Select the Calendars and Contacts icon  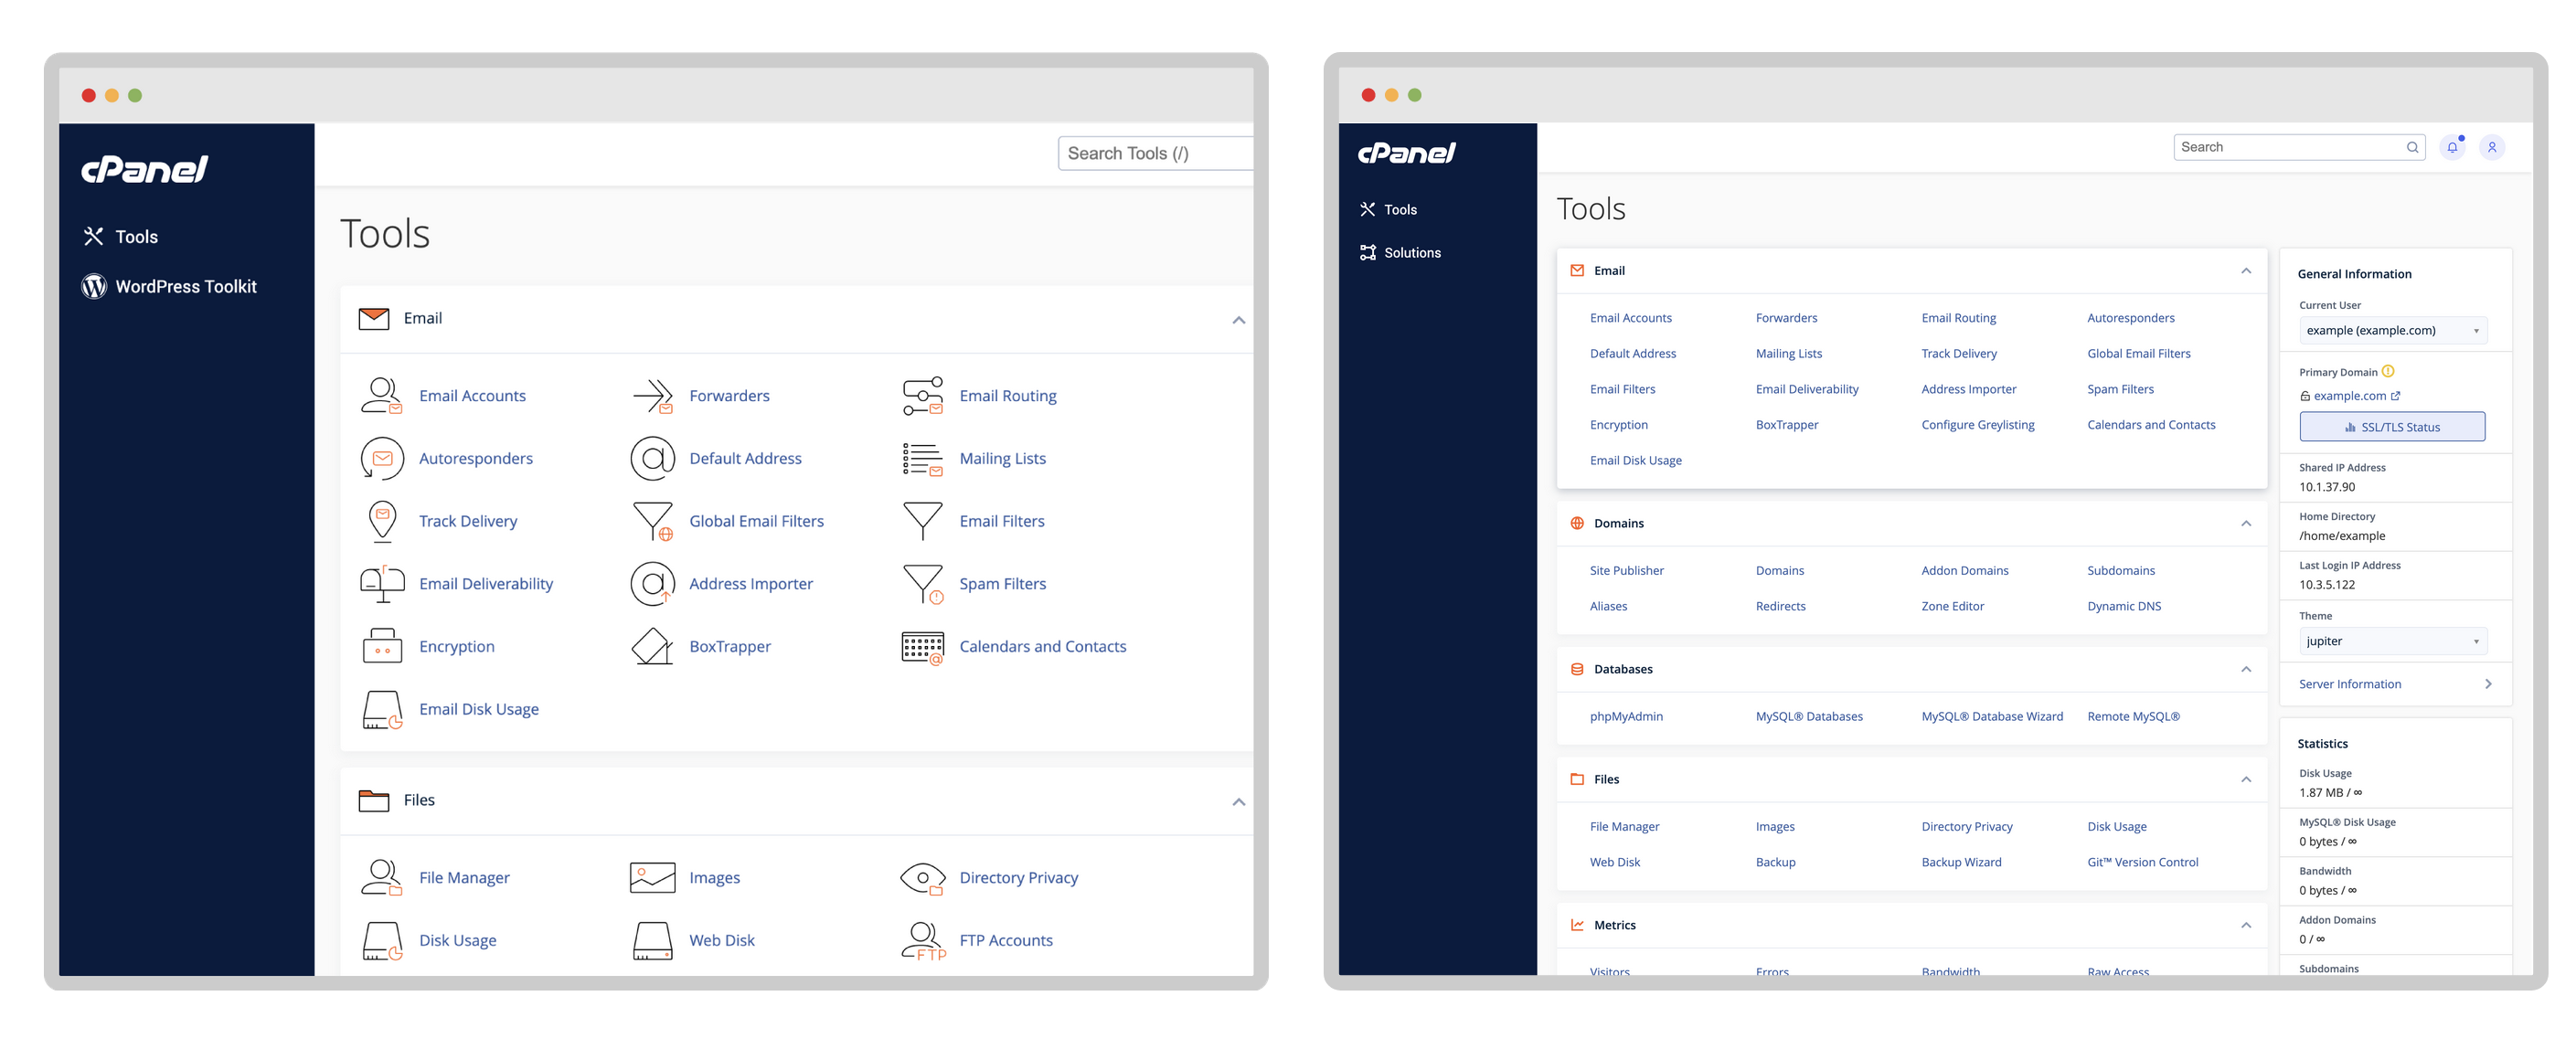tap(919, 647)
